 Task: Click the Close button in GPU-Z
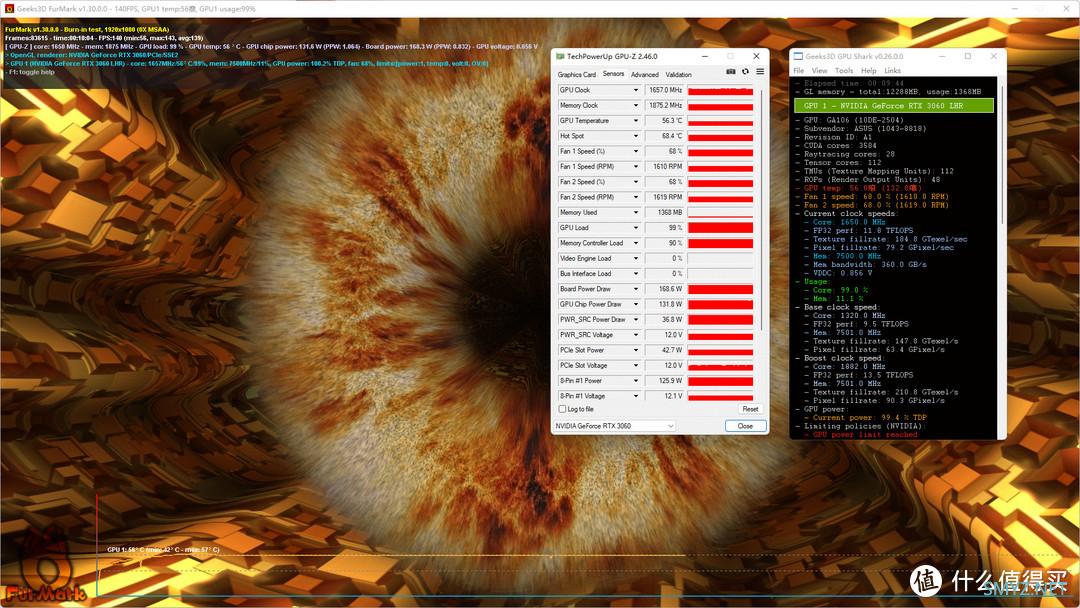[745, 426]
